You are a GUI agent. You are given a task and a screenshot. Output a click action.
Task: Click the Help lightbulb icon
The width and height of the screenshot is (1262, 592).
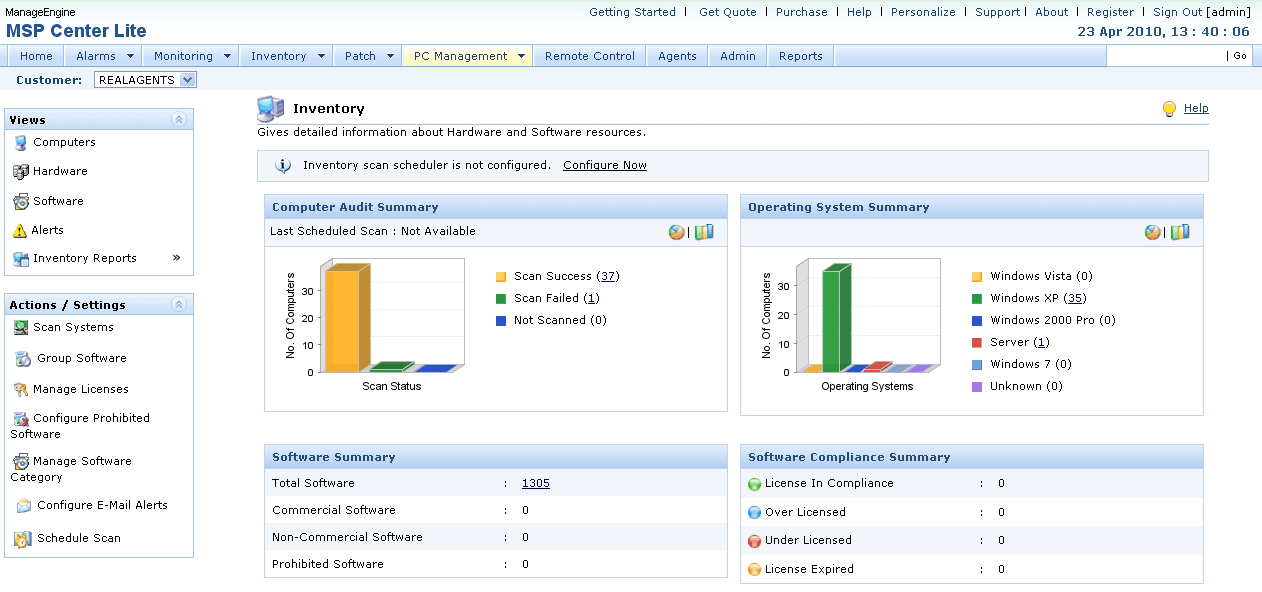click(1169, 109)
